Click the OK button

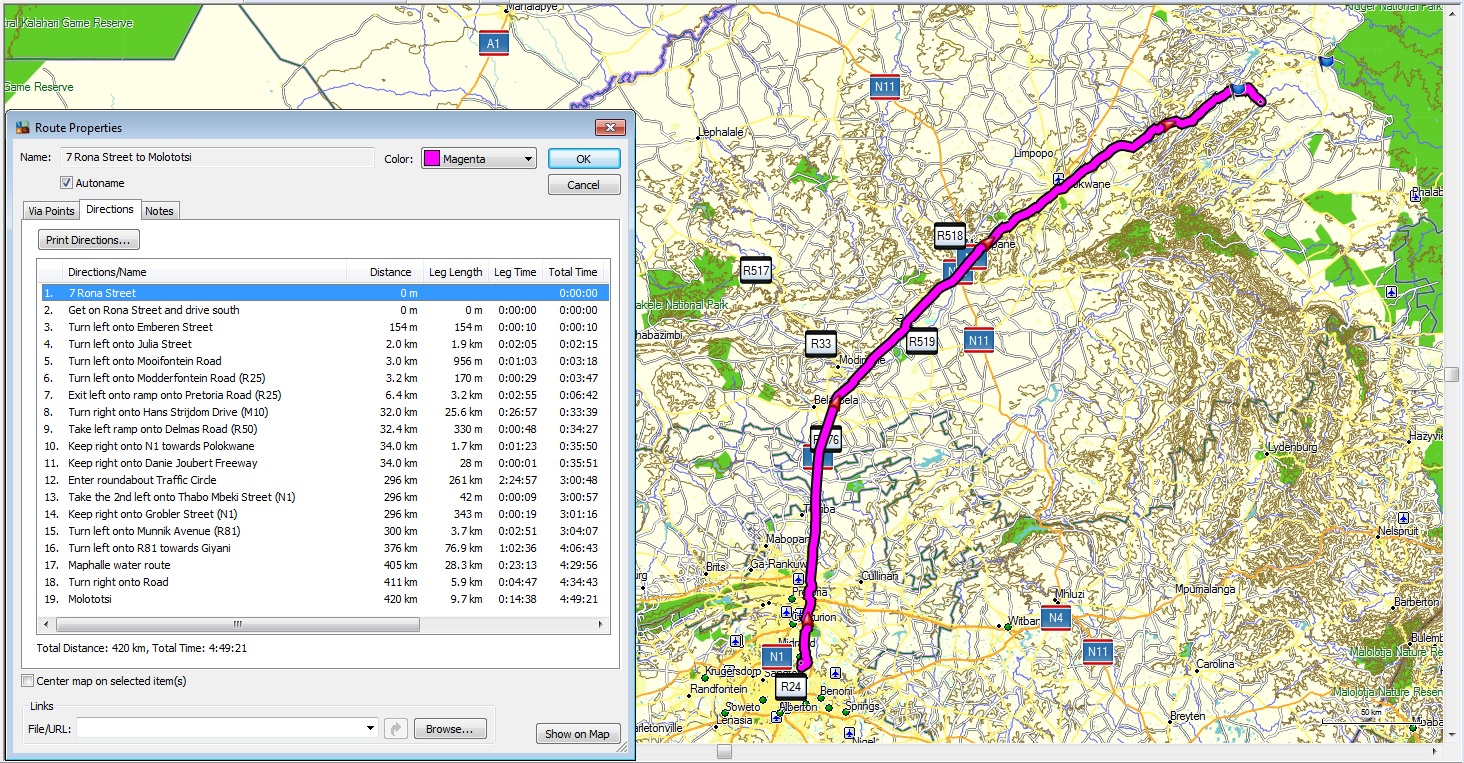[x=584, y=159]
